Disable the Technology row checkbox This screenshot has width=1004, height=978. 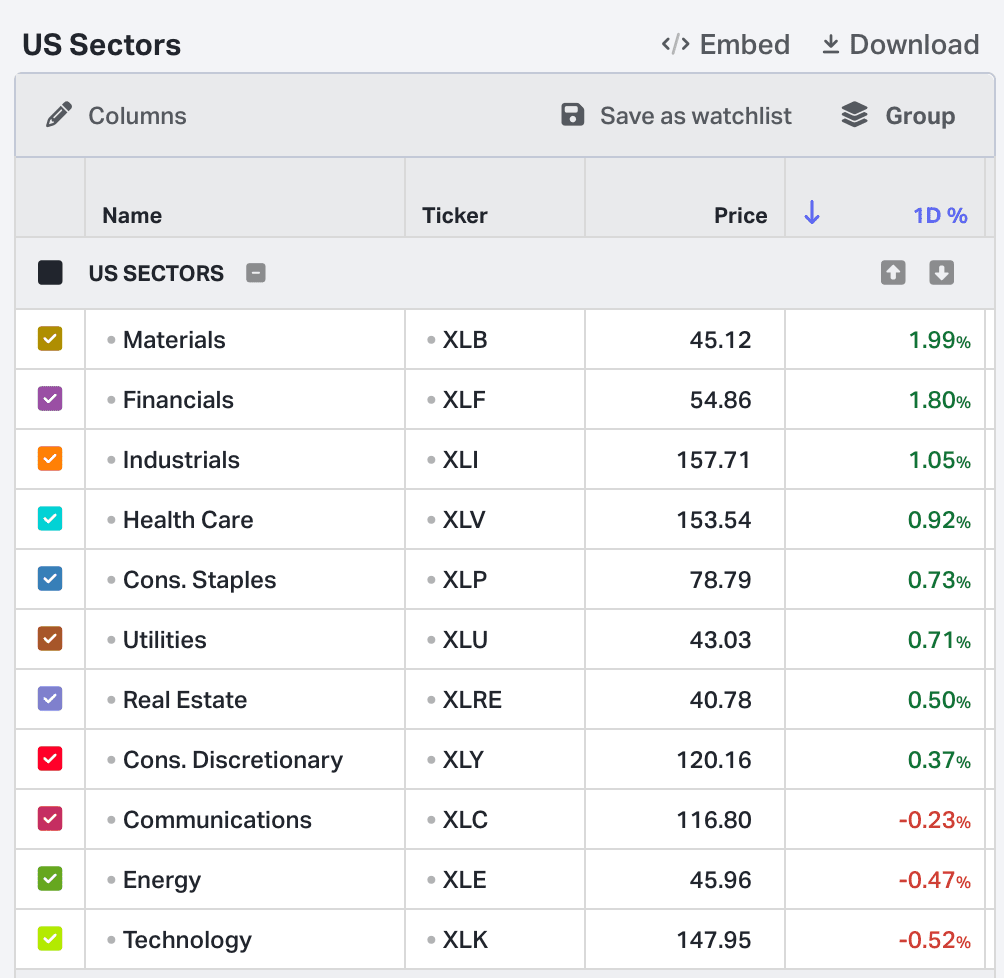click(x=50, y=939)
